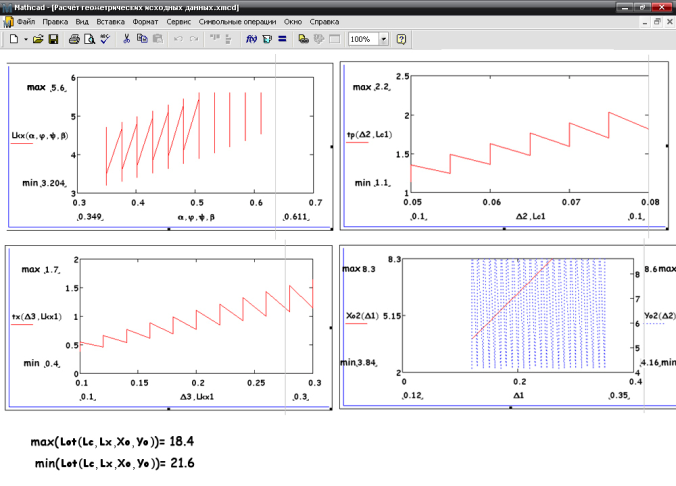
Task: Save the worksheet with the floppy icon
Action: tap(54, 39)
